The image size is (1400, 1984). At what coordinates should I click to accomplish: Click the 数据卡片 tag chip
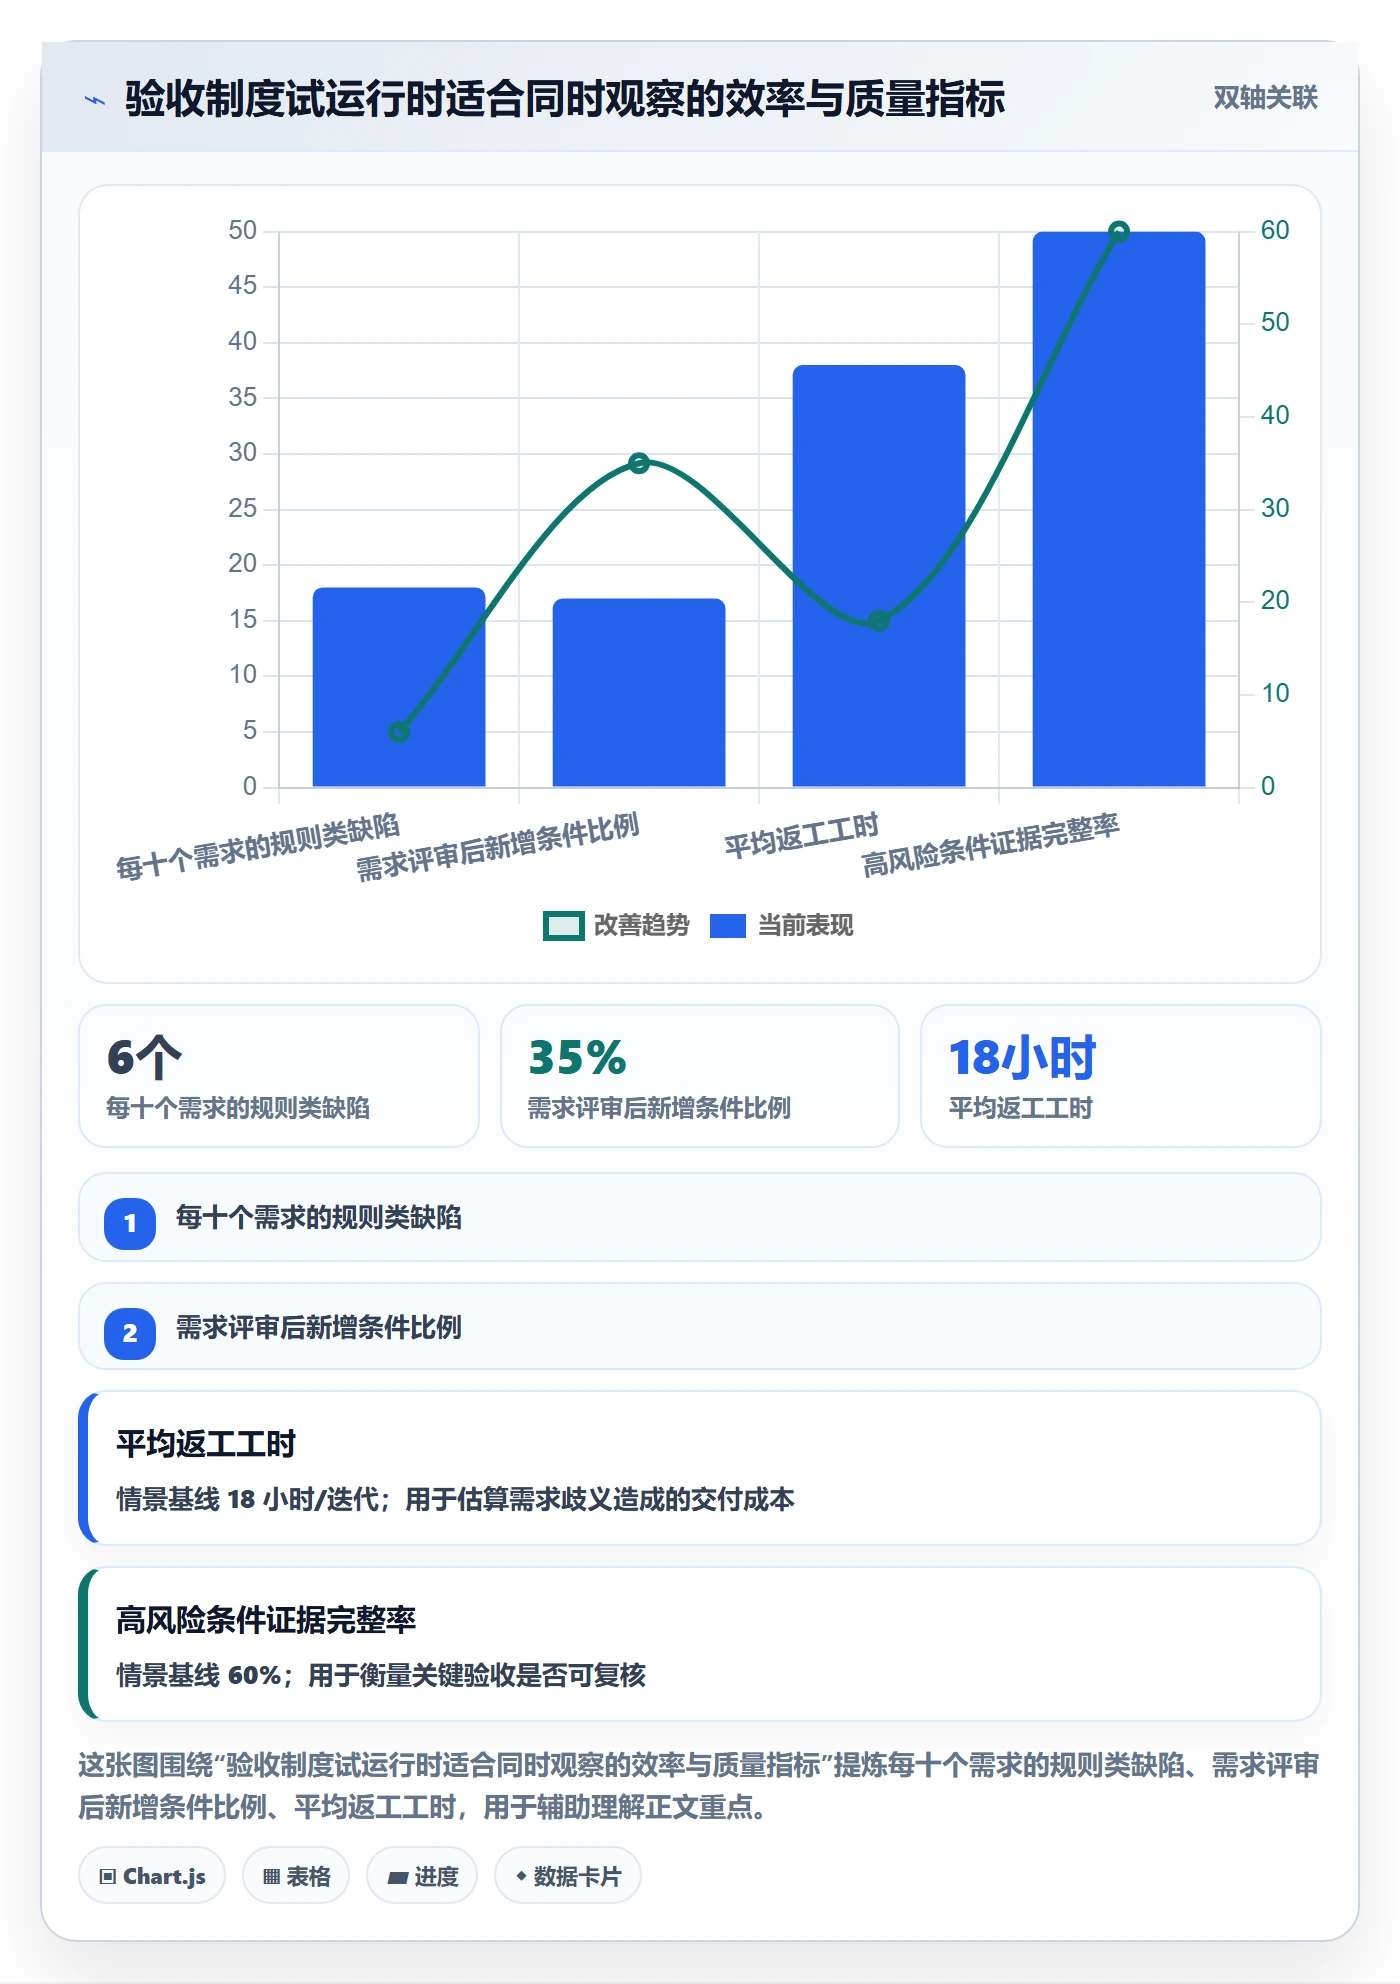[568, 1876]
